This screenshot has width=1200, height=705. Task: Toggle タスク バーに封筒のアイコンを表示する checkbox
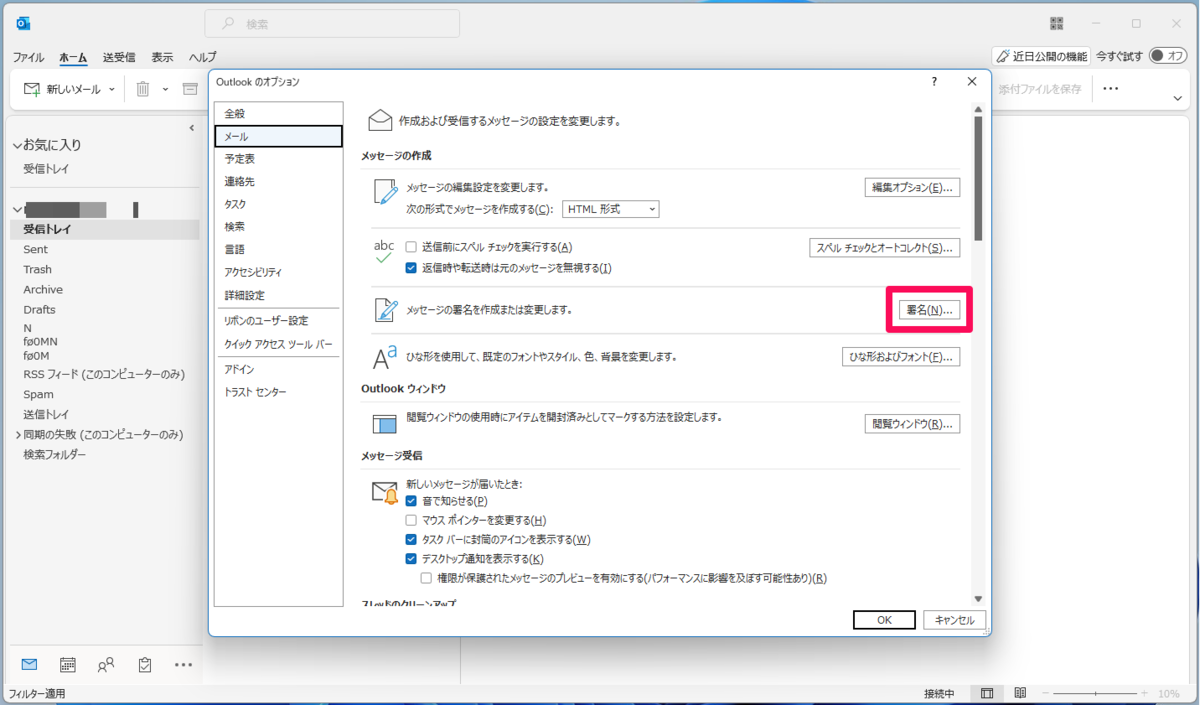pos(411,539)
